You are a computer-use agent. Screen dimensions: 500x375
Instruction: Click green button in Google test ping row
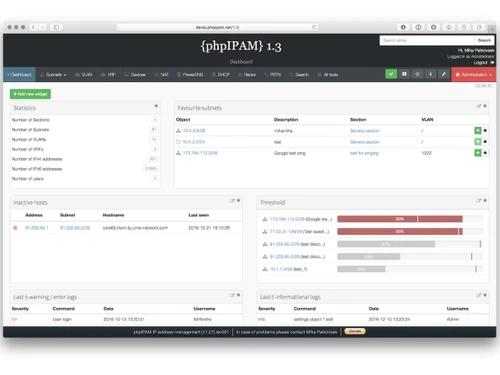[478, 153]
